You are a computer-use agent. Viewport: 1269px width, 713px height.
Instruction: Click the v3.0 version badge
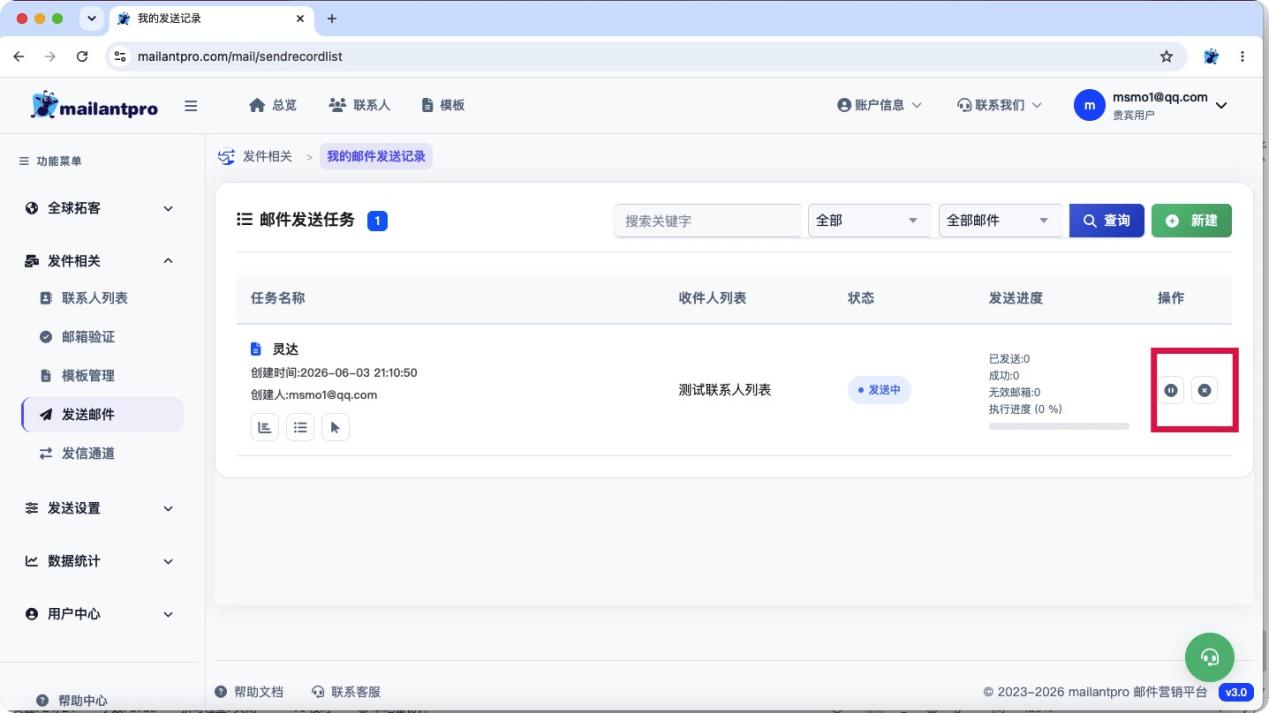click(1236, 692)
